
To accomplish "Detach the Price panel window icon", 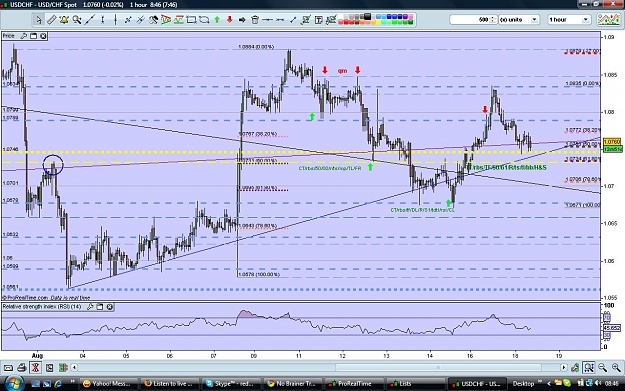I will point(33,36).
